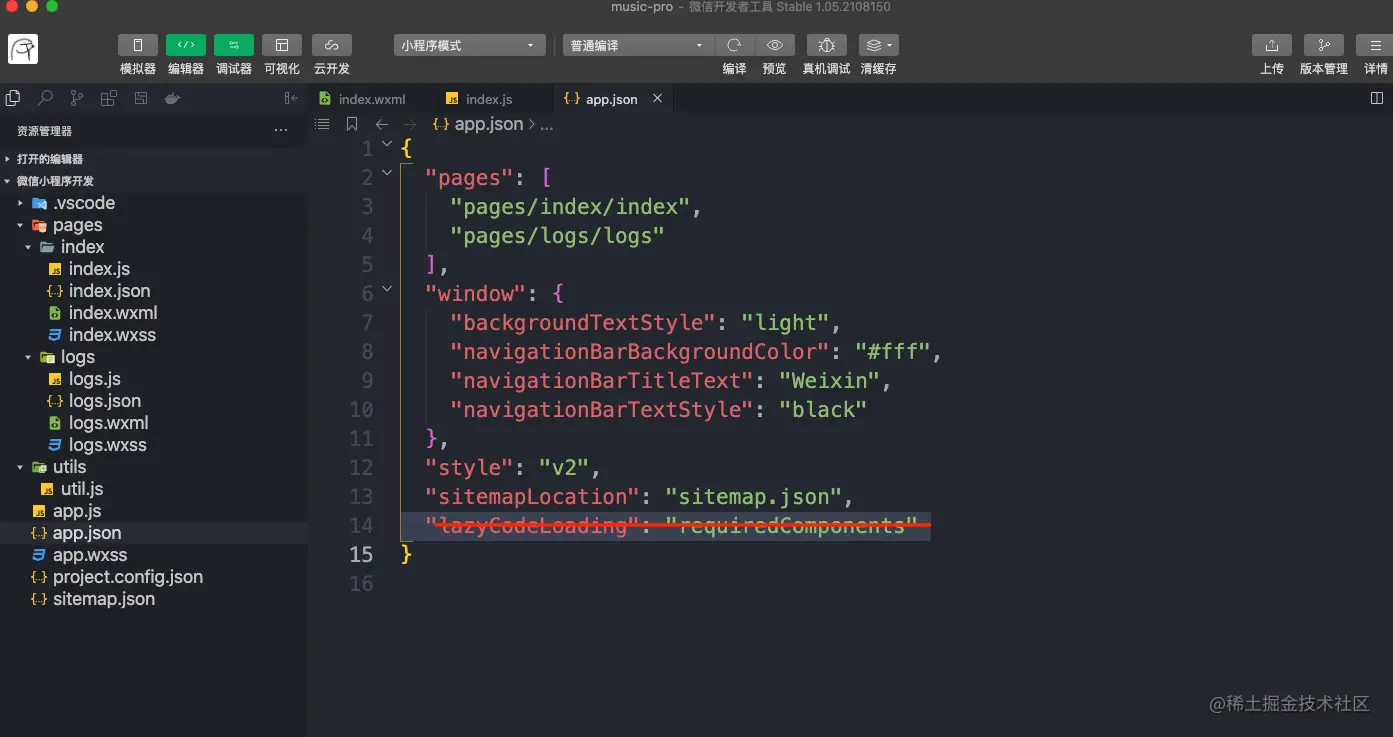Viewport: 1393px width, 737px height.
Task: Open the search icon in activity bar
Action: (45, 98)
